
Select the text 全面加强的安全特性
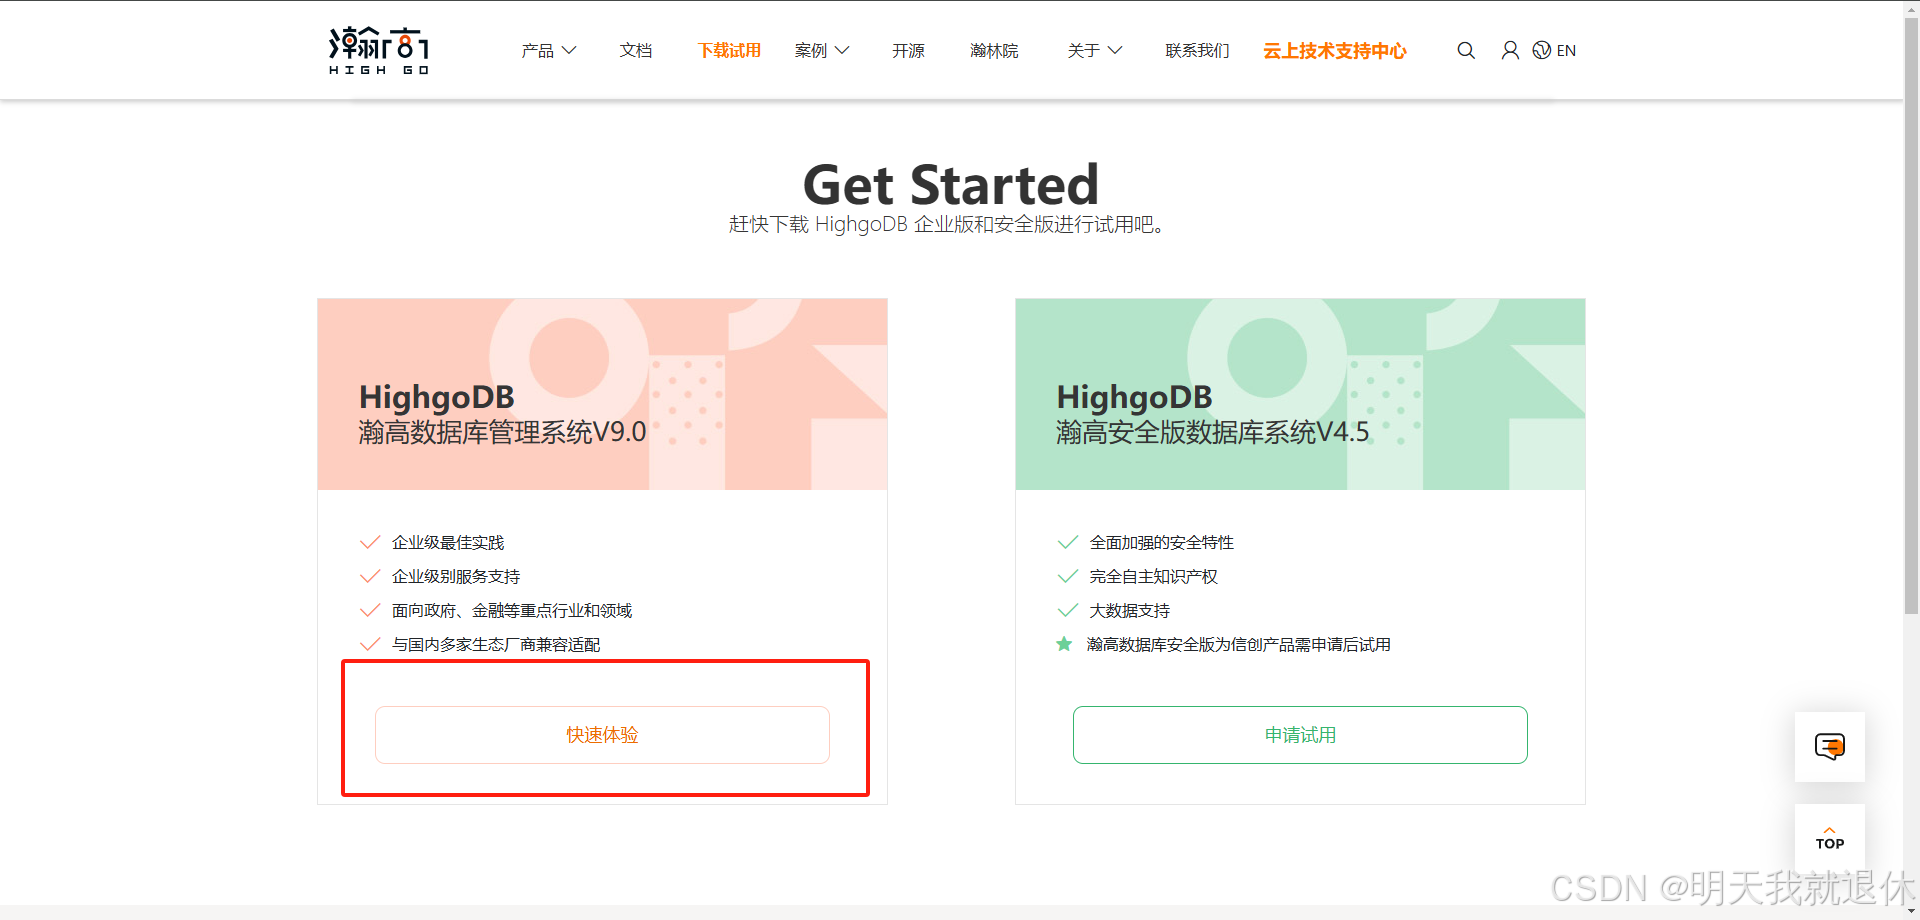(1162, 542)
